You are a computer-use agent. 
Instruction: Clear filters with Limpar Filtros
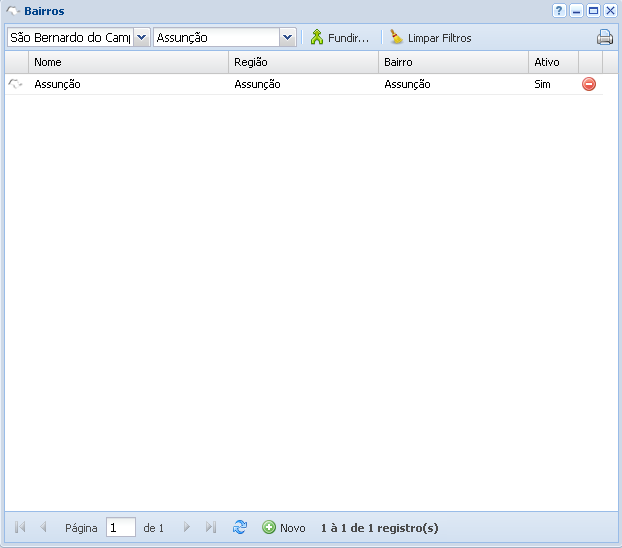click(430, 38)
